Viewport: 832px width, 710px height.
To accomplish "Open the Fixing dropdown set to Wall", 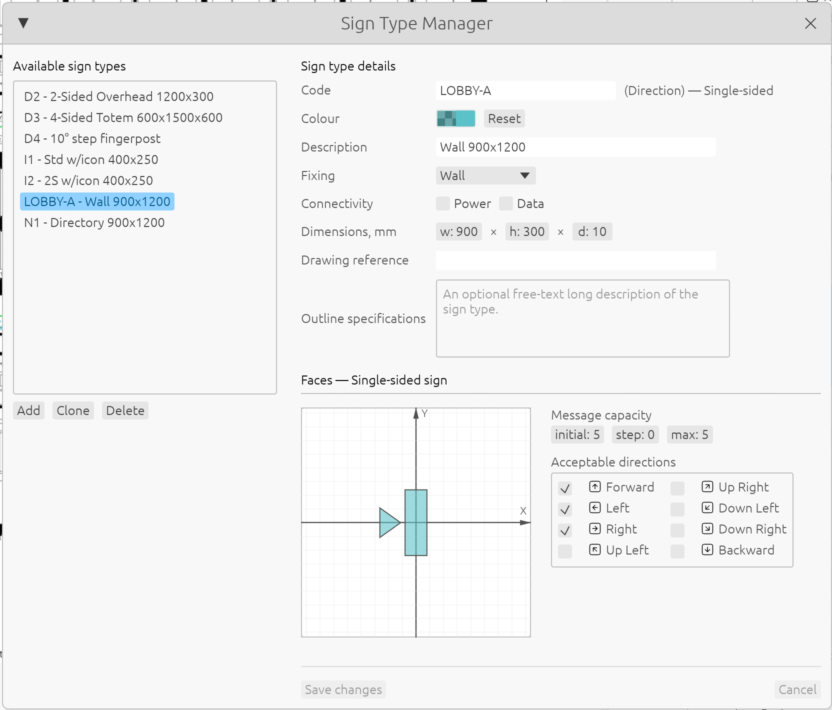I will tap(486, 176).
